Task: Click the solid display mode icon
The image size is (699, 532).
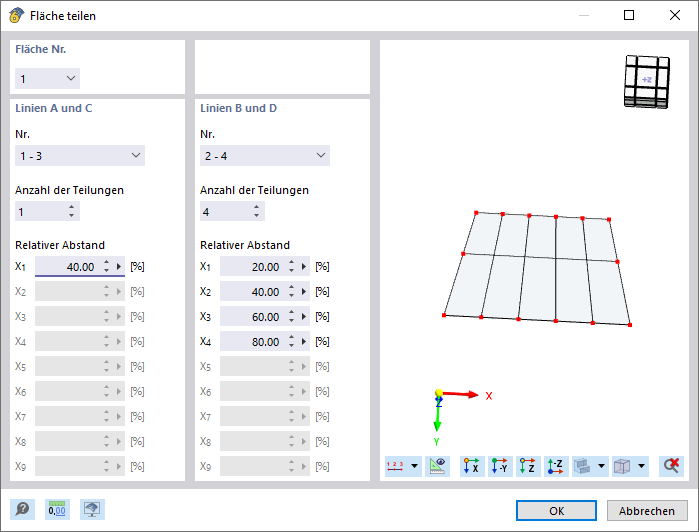Action: (583, 466)
